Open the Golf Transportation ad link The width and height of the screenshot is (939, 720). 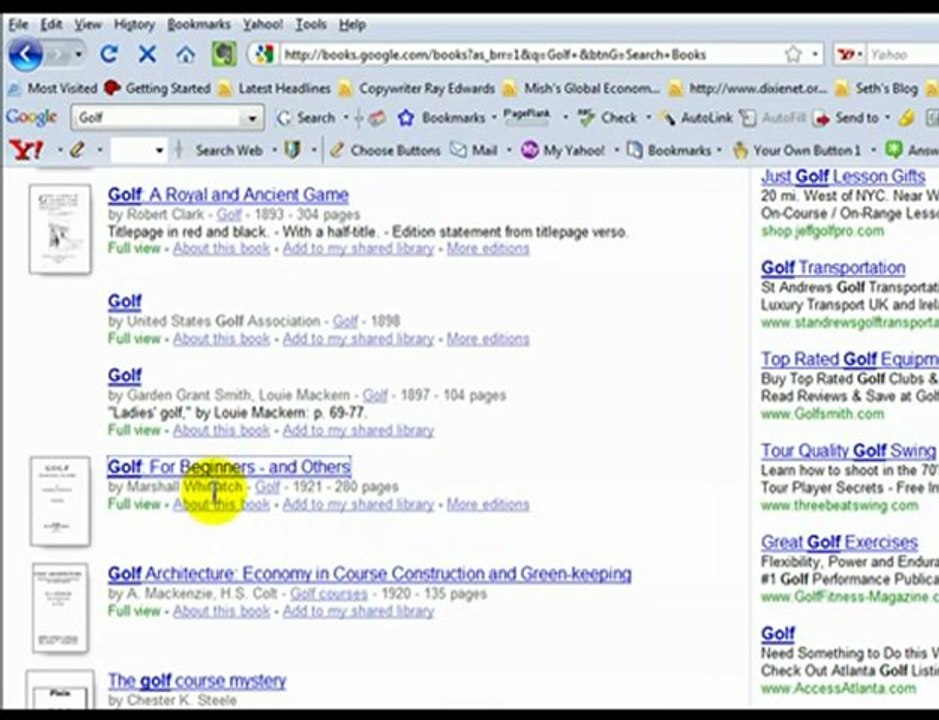pos(833,268)
